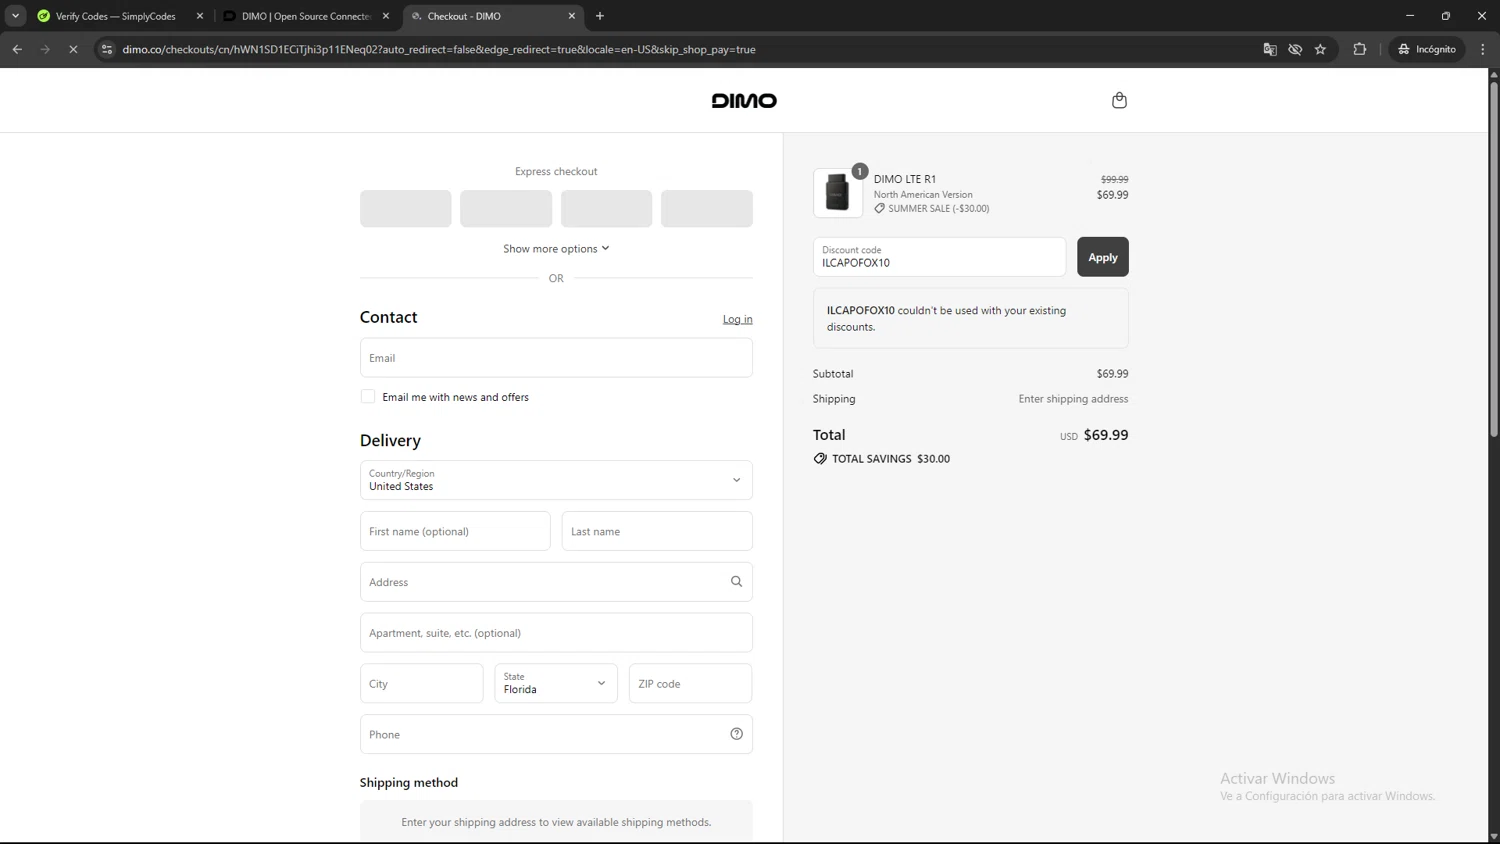The width and height of the screenshot is (1500, 844).
Task: Focus the Last name field
Action: point(657,531)
